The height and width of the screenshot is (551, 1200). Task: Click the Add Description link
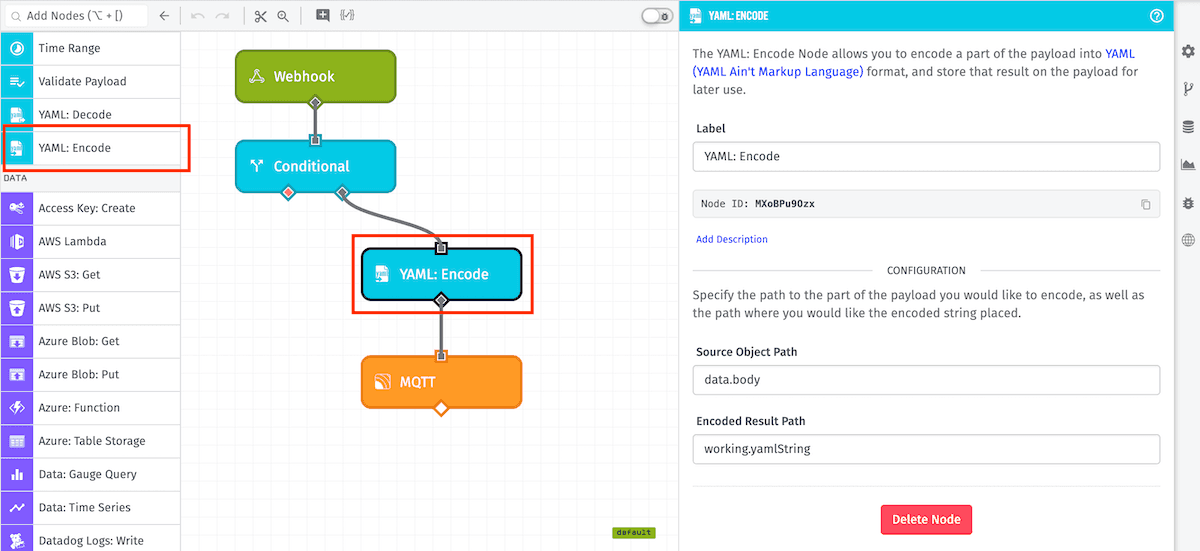[732, 239]
